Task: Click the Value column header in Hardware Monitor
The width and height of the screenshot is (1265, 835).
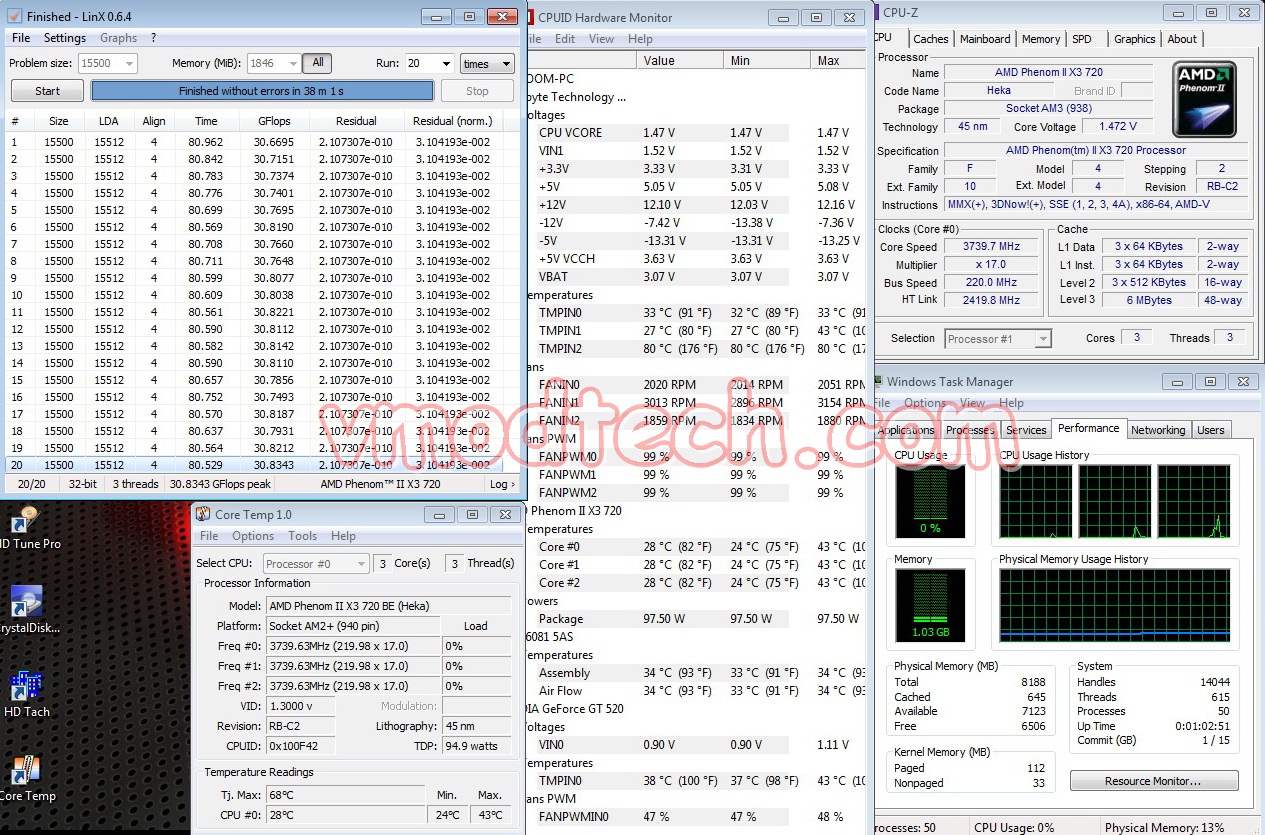Action: pos(680,60)
